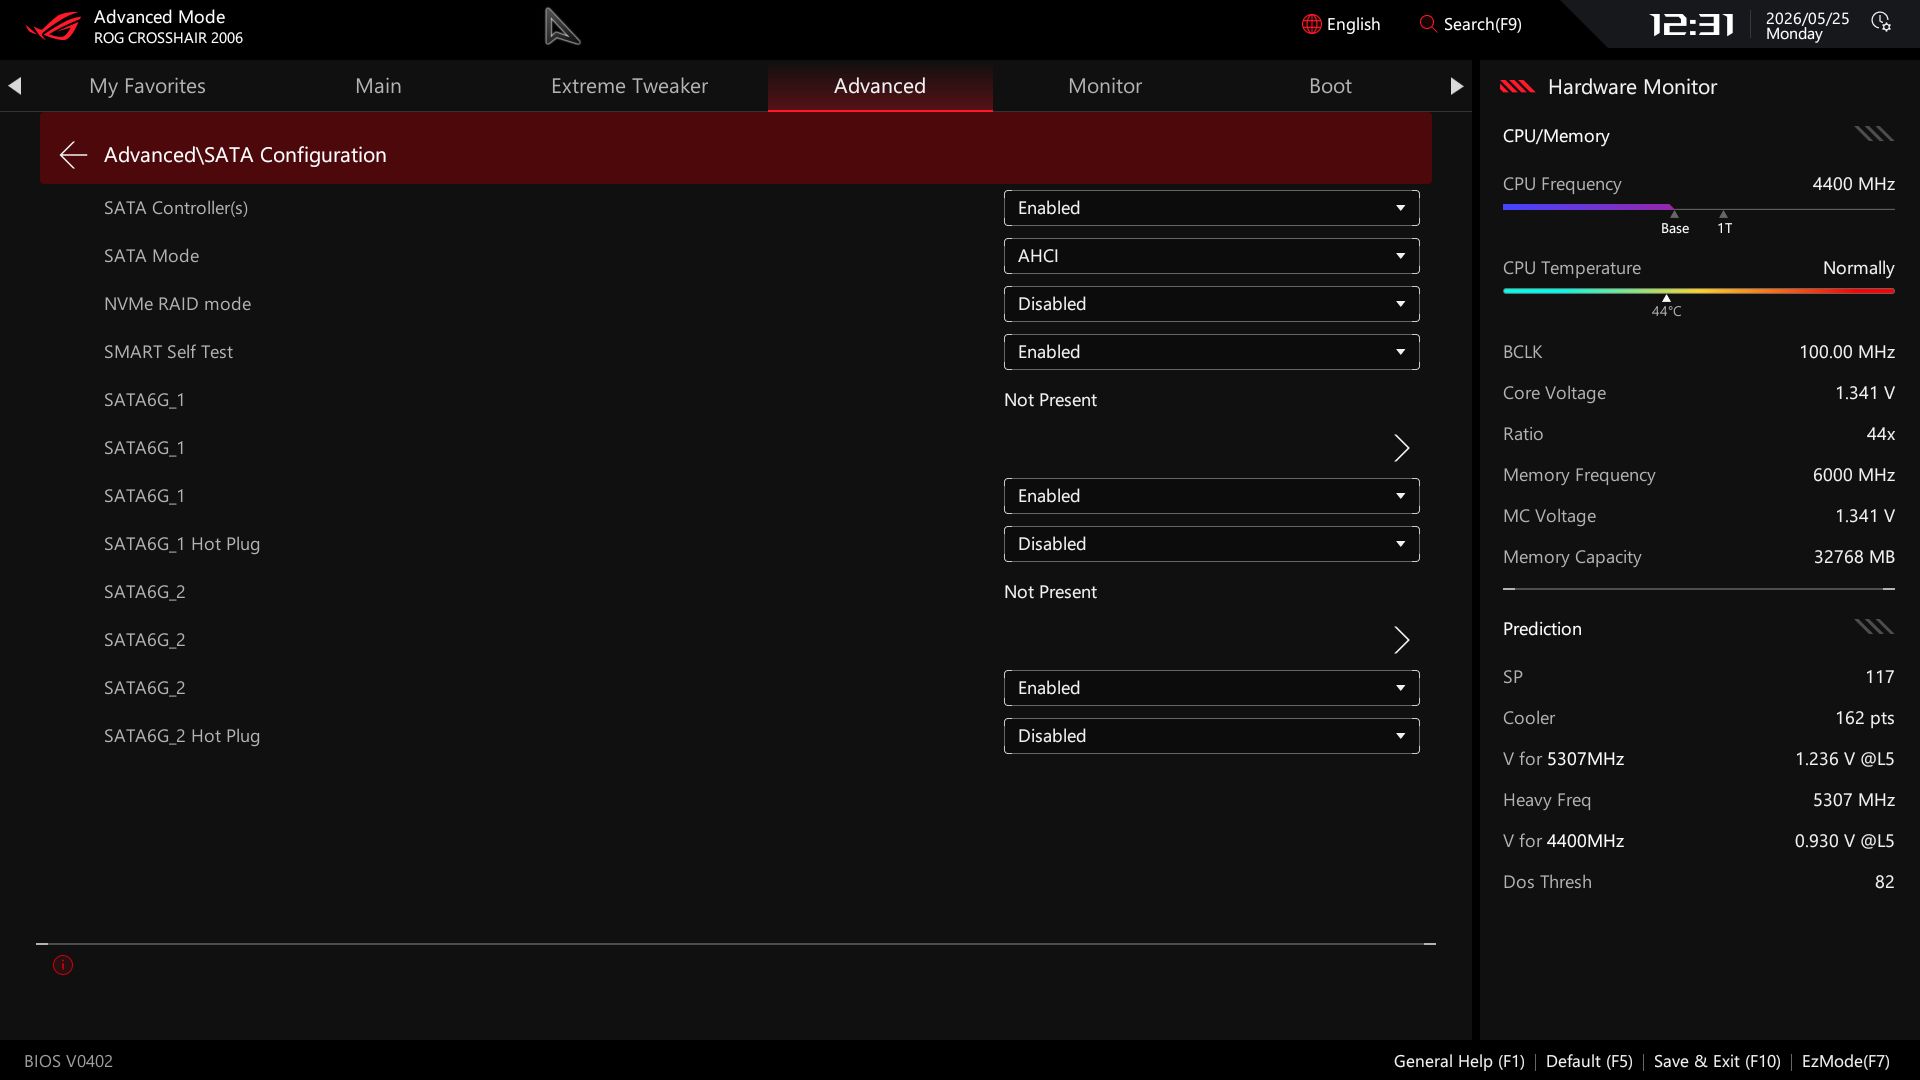The width and height of the screenshot is (1920, 1080).
Task: Open General Help (F1)
Action: (1459, 1061)
